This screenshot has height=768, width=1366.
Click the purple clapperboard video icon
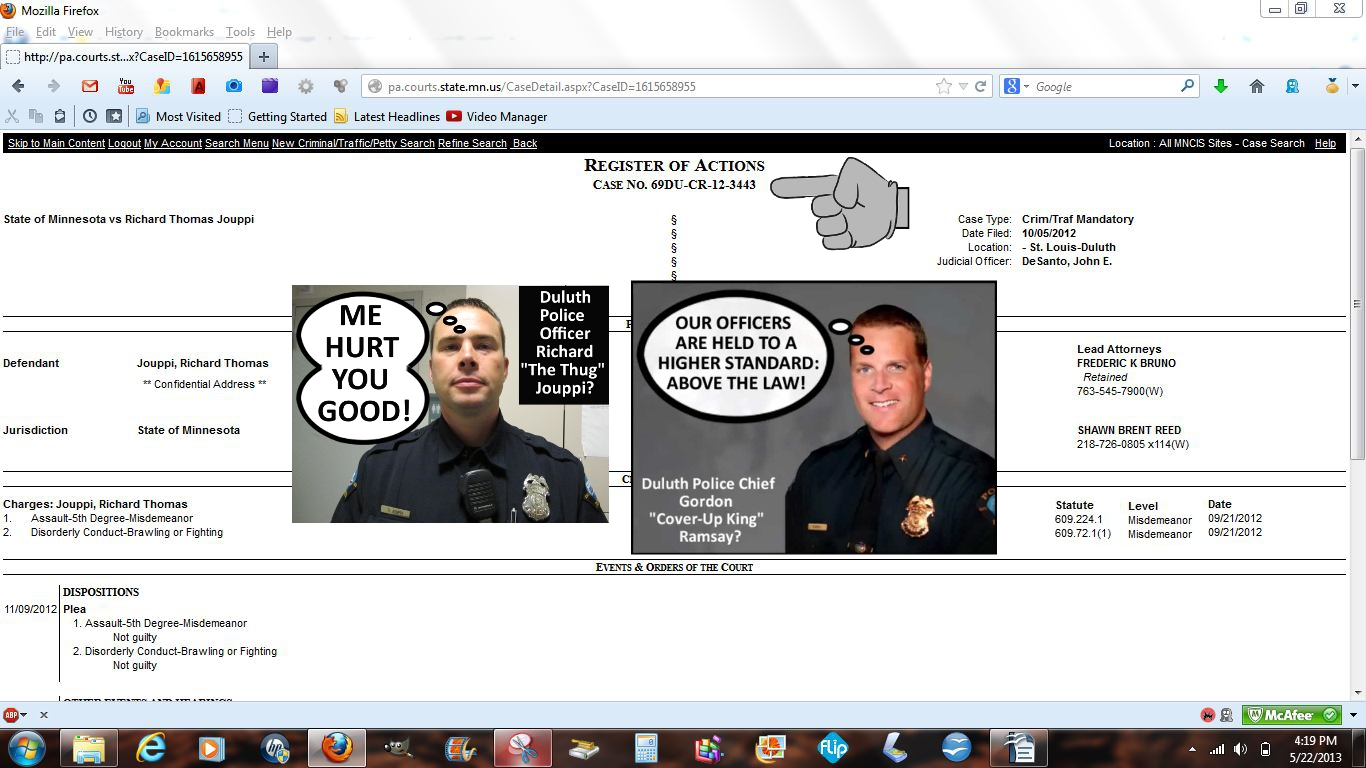270,86
